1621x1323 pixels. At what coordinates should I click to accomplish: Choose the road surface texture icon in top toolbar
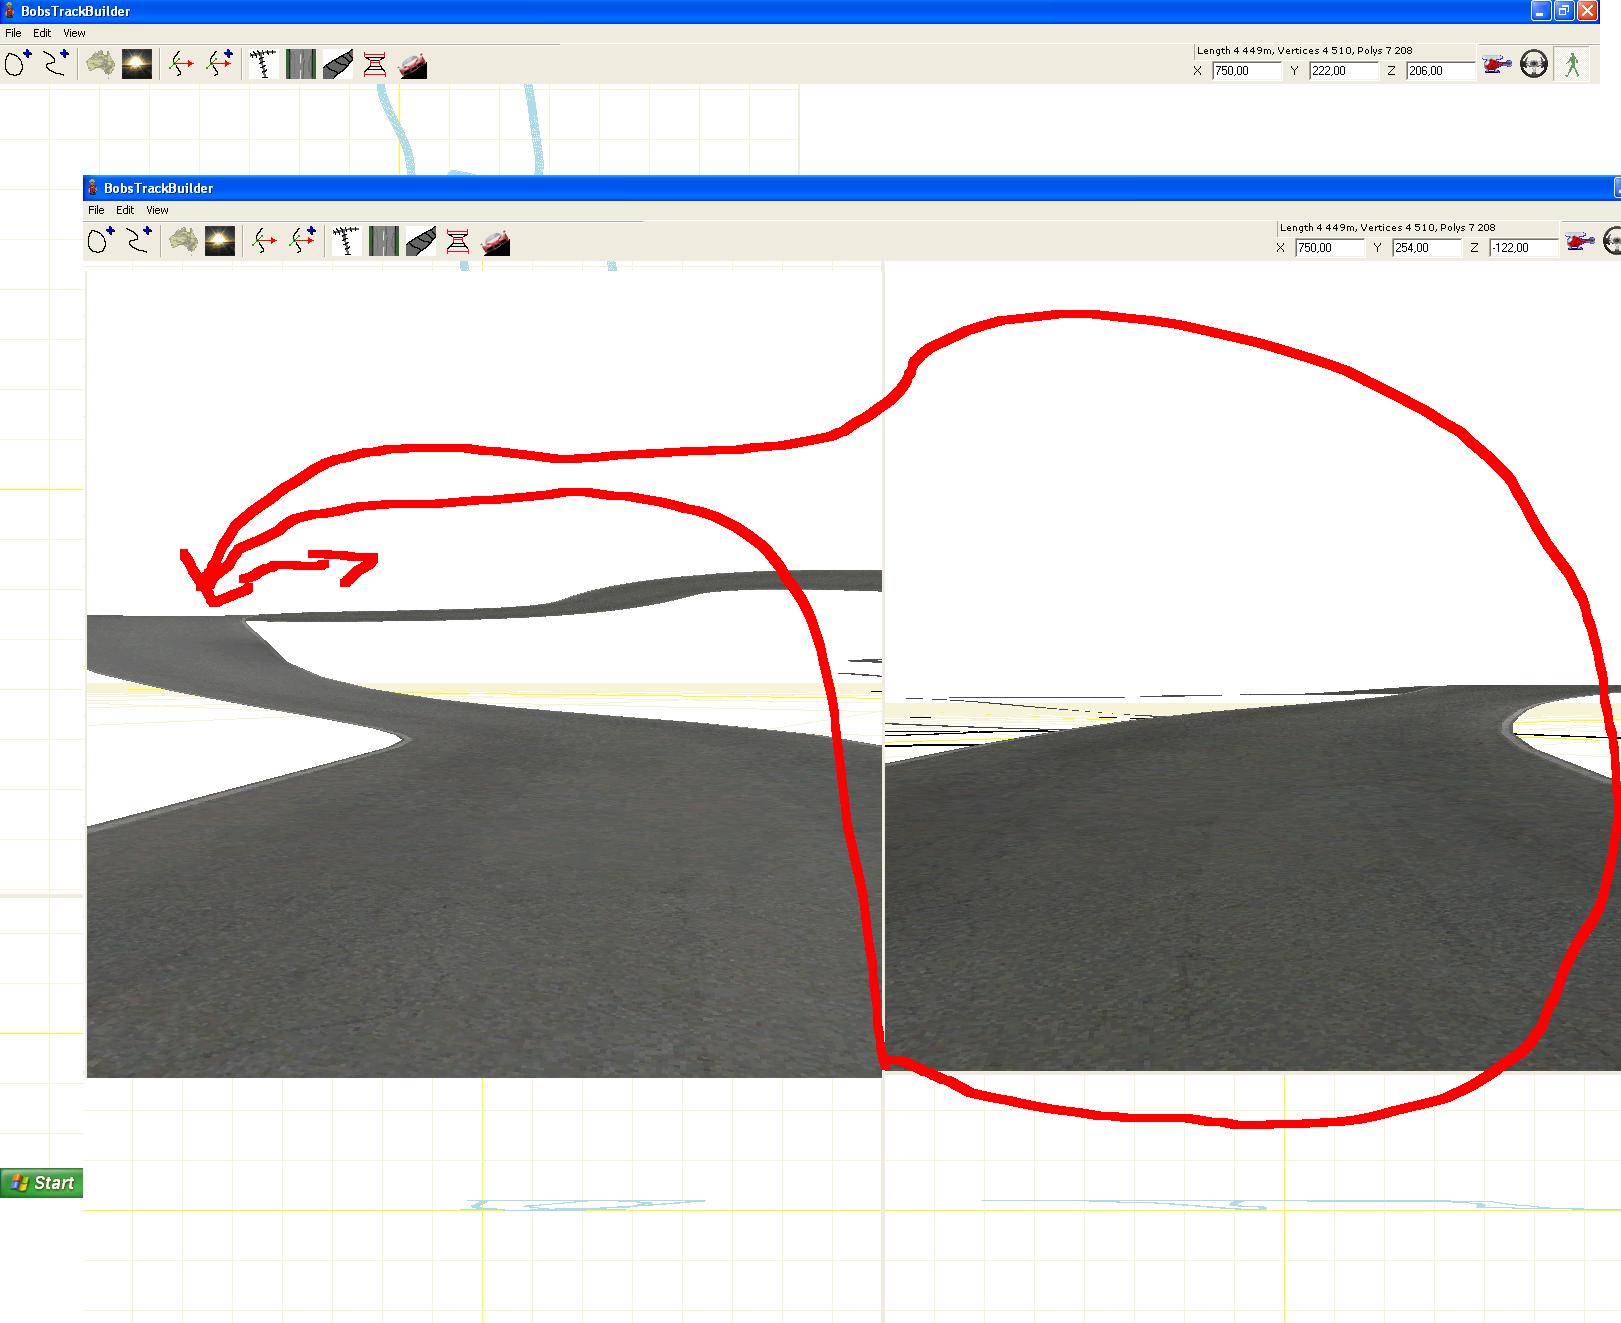click(301, 65)
